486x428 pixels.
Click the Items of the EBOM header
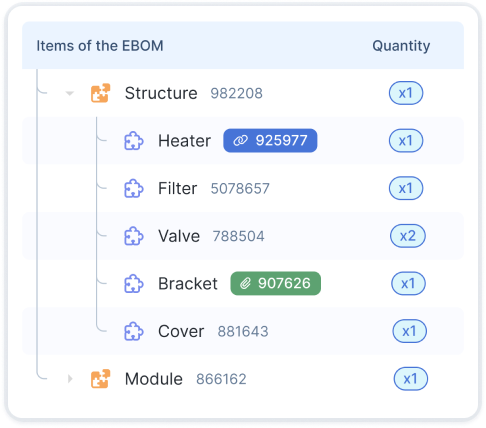tap(100, 46)
